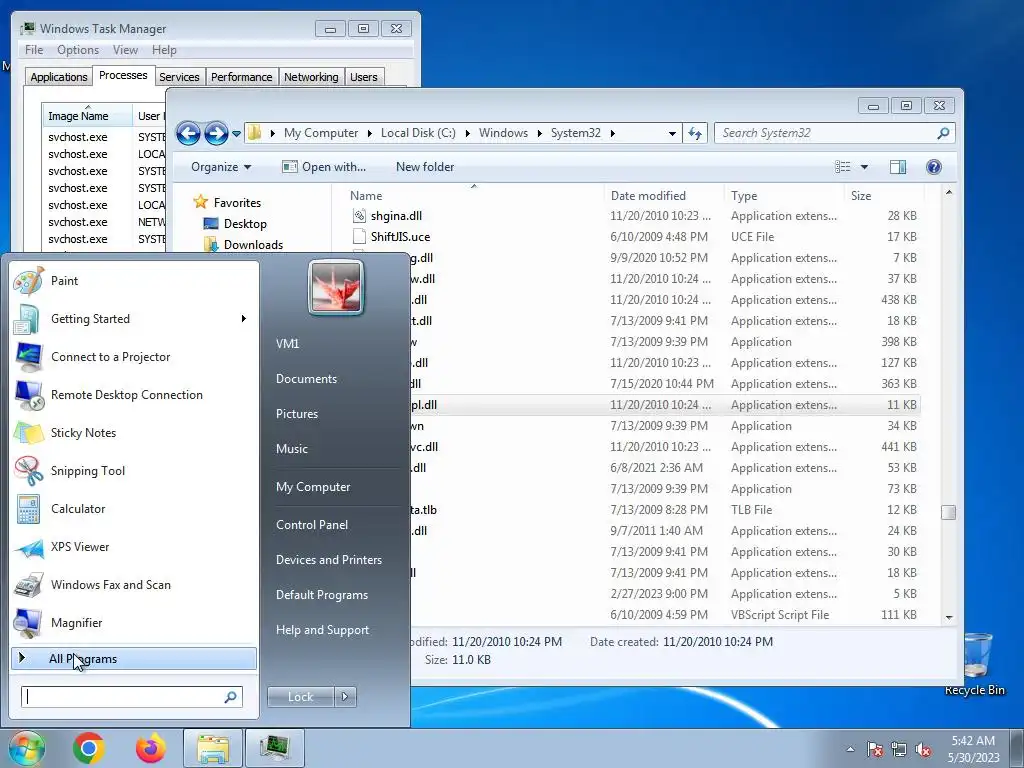Sort files by Date modified column

pyautogui.click(x=664, y=196)
